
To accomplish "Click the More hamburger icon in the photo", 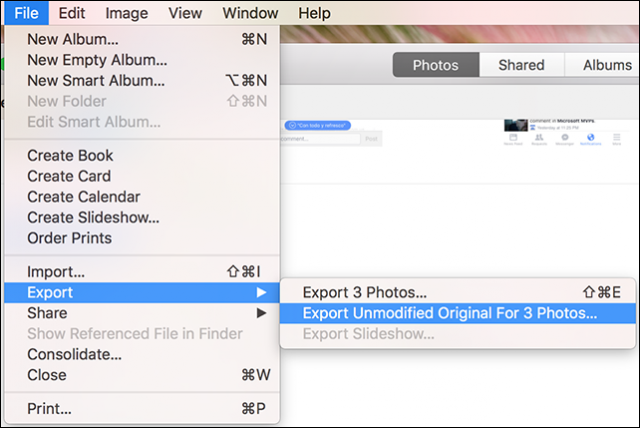I will pos(616,139).
